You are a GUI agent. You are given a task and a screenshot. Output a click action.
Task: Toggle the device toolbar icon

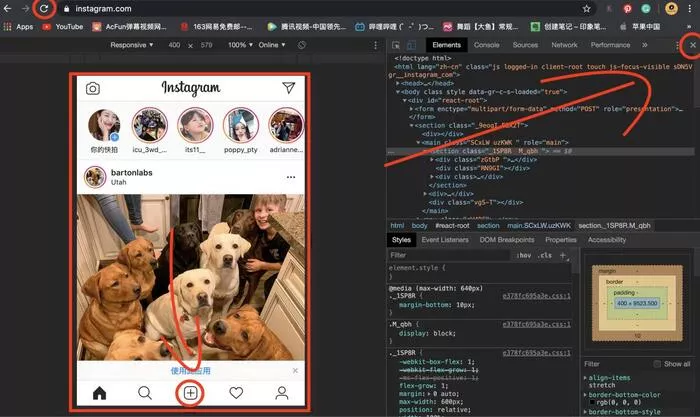[411, 45]
